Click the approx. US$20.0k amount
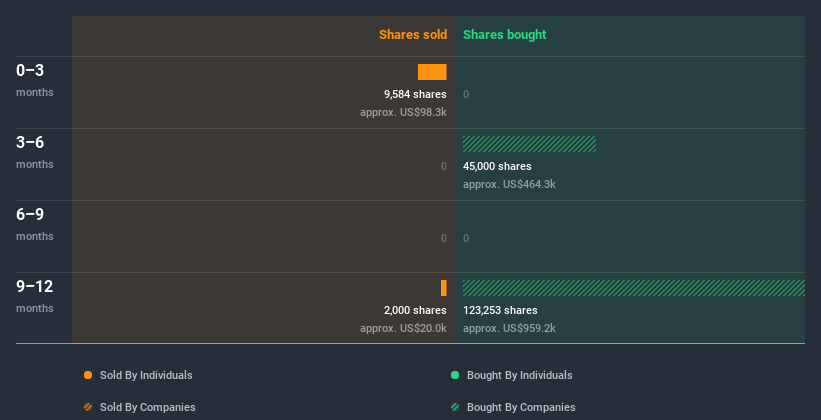This screenshot has height=420, width=821. tap(403, 328)
